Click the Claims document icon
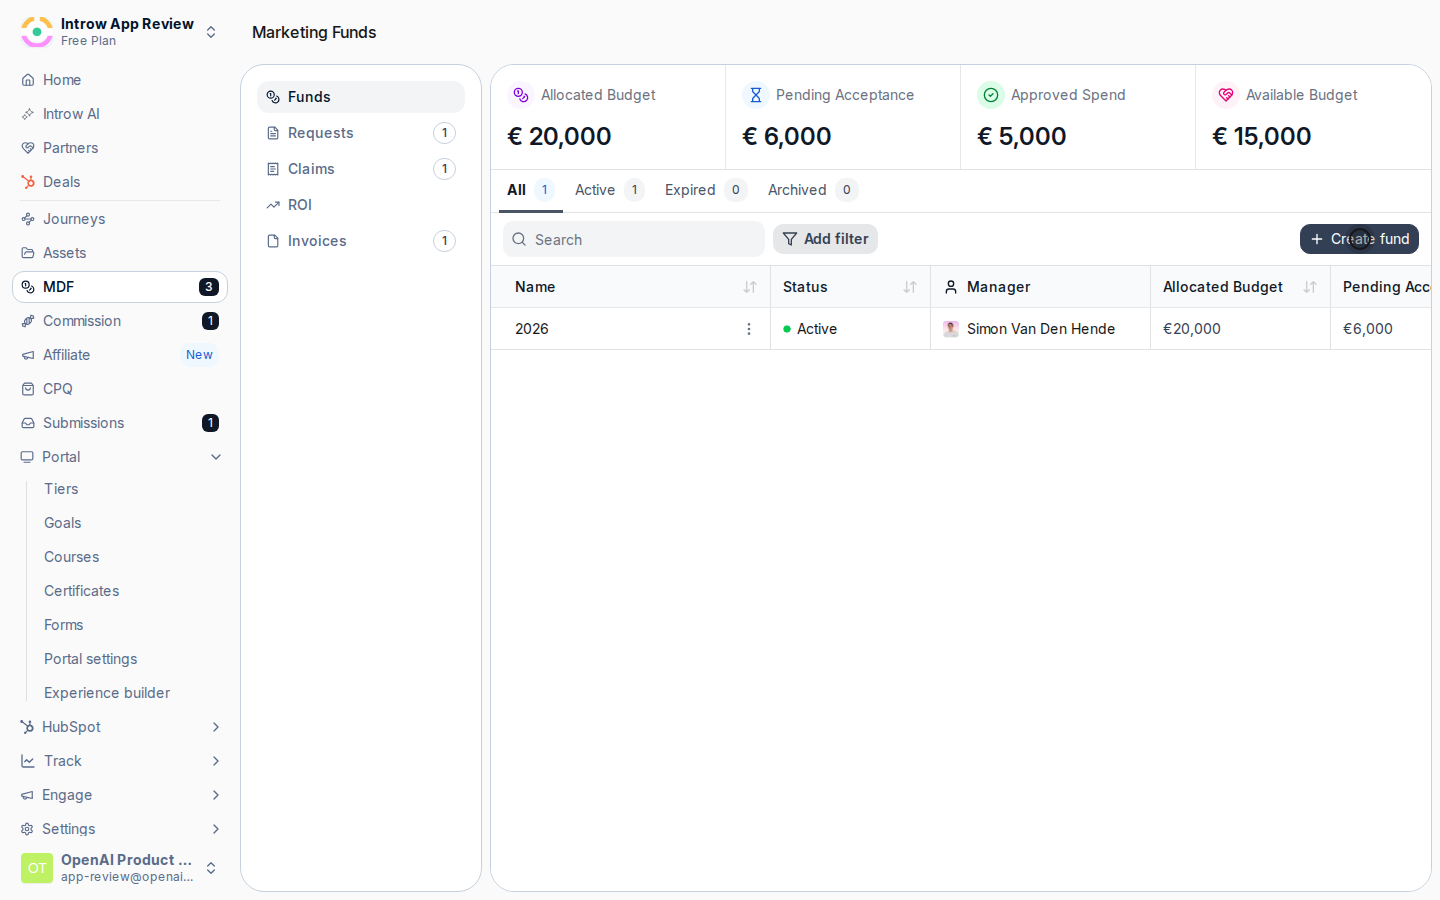The image size is (1440, 900). [x=273, y=169]
